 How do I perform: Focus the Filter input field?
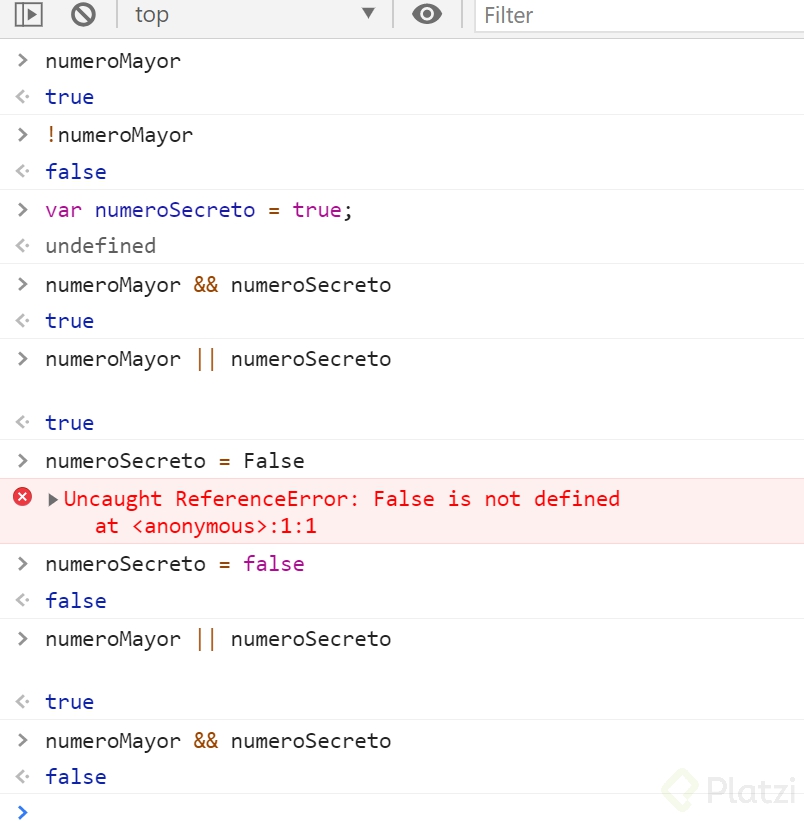tap(639, 16)
